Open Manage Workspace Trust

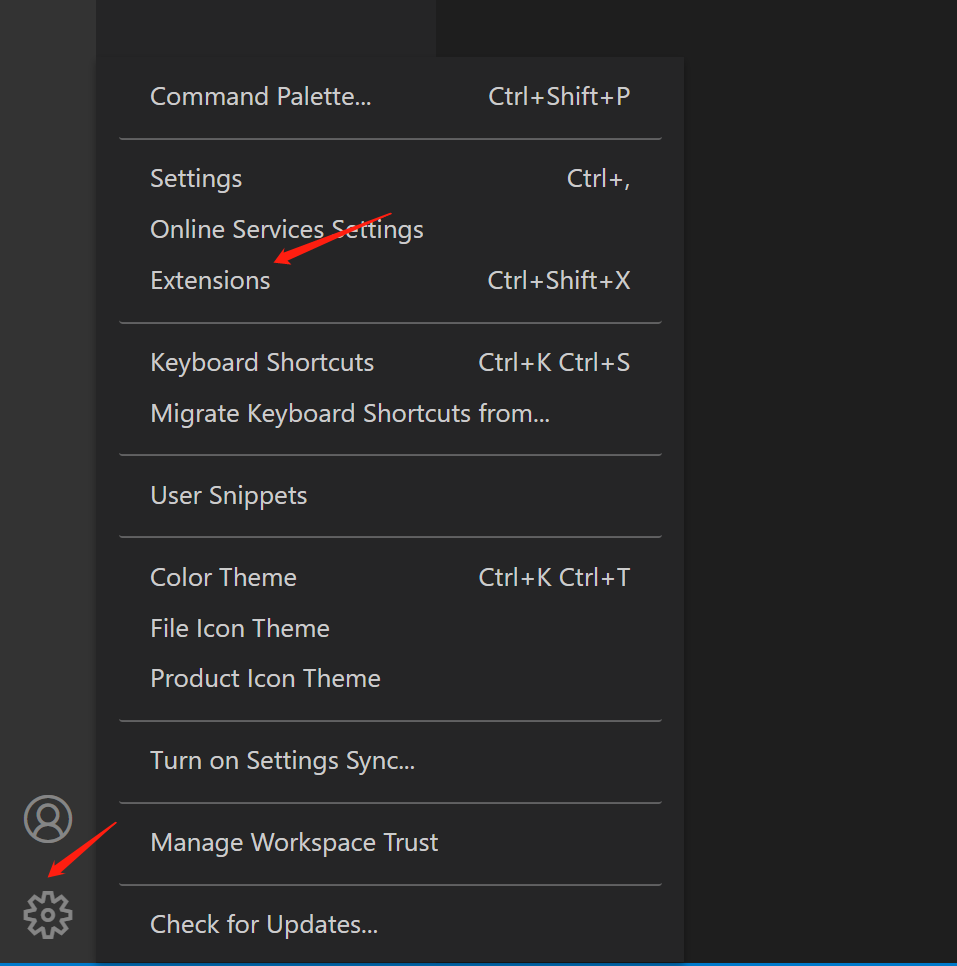click(294, 843)
